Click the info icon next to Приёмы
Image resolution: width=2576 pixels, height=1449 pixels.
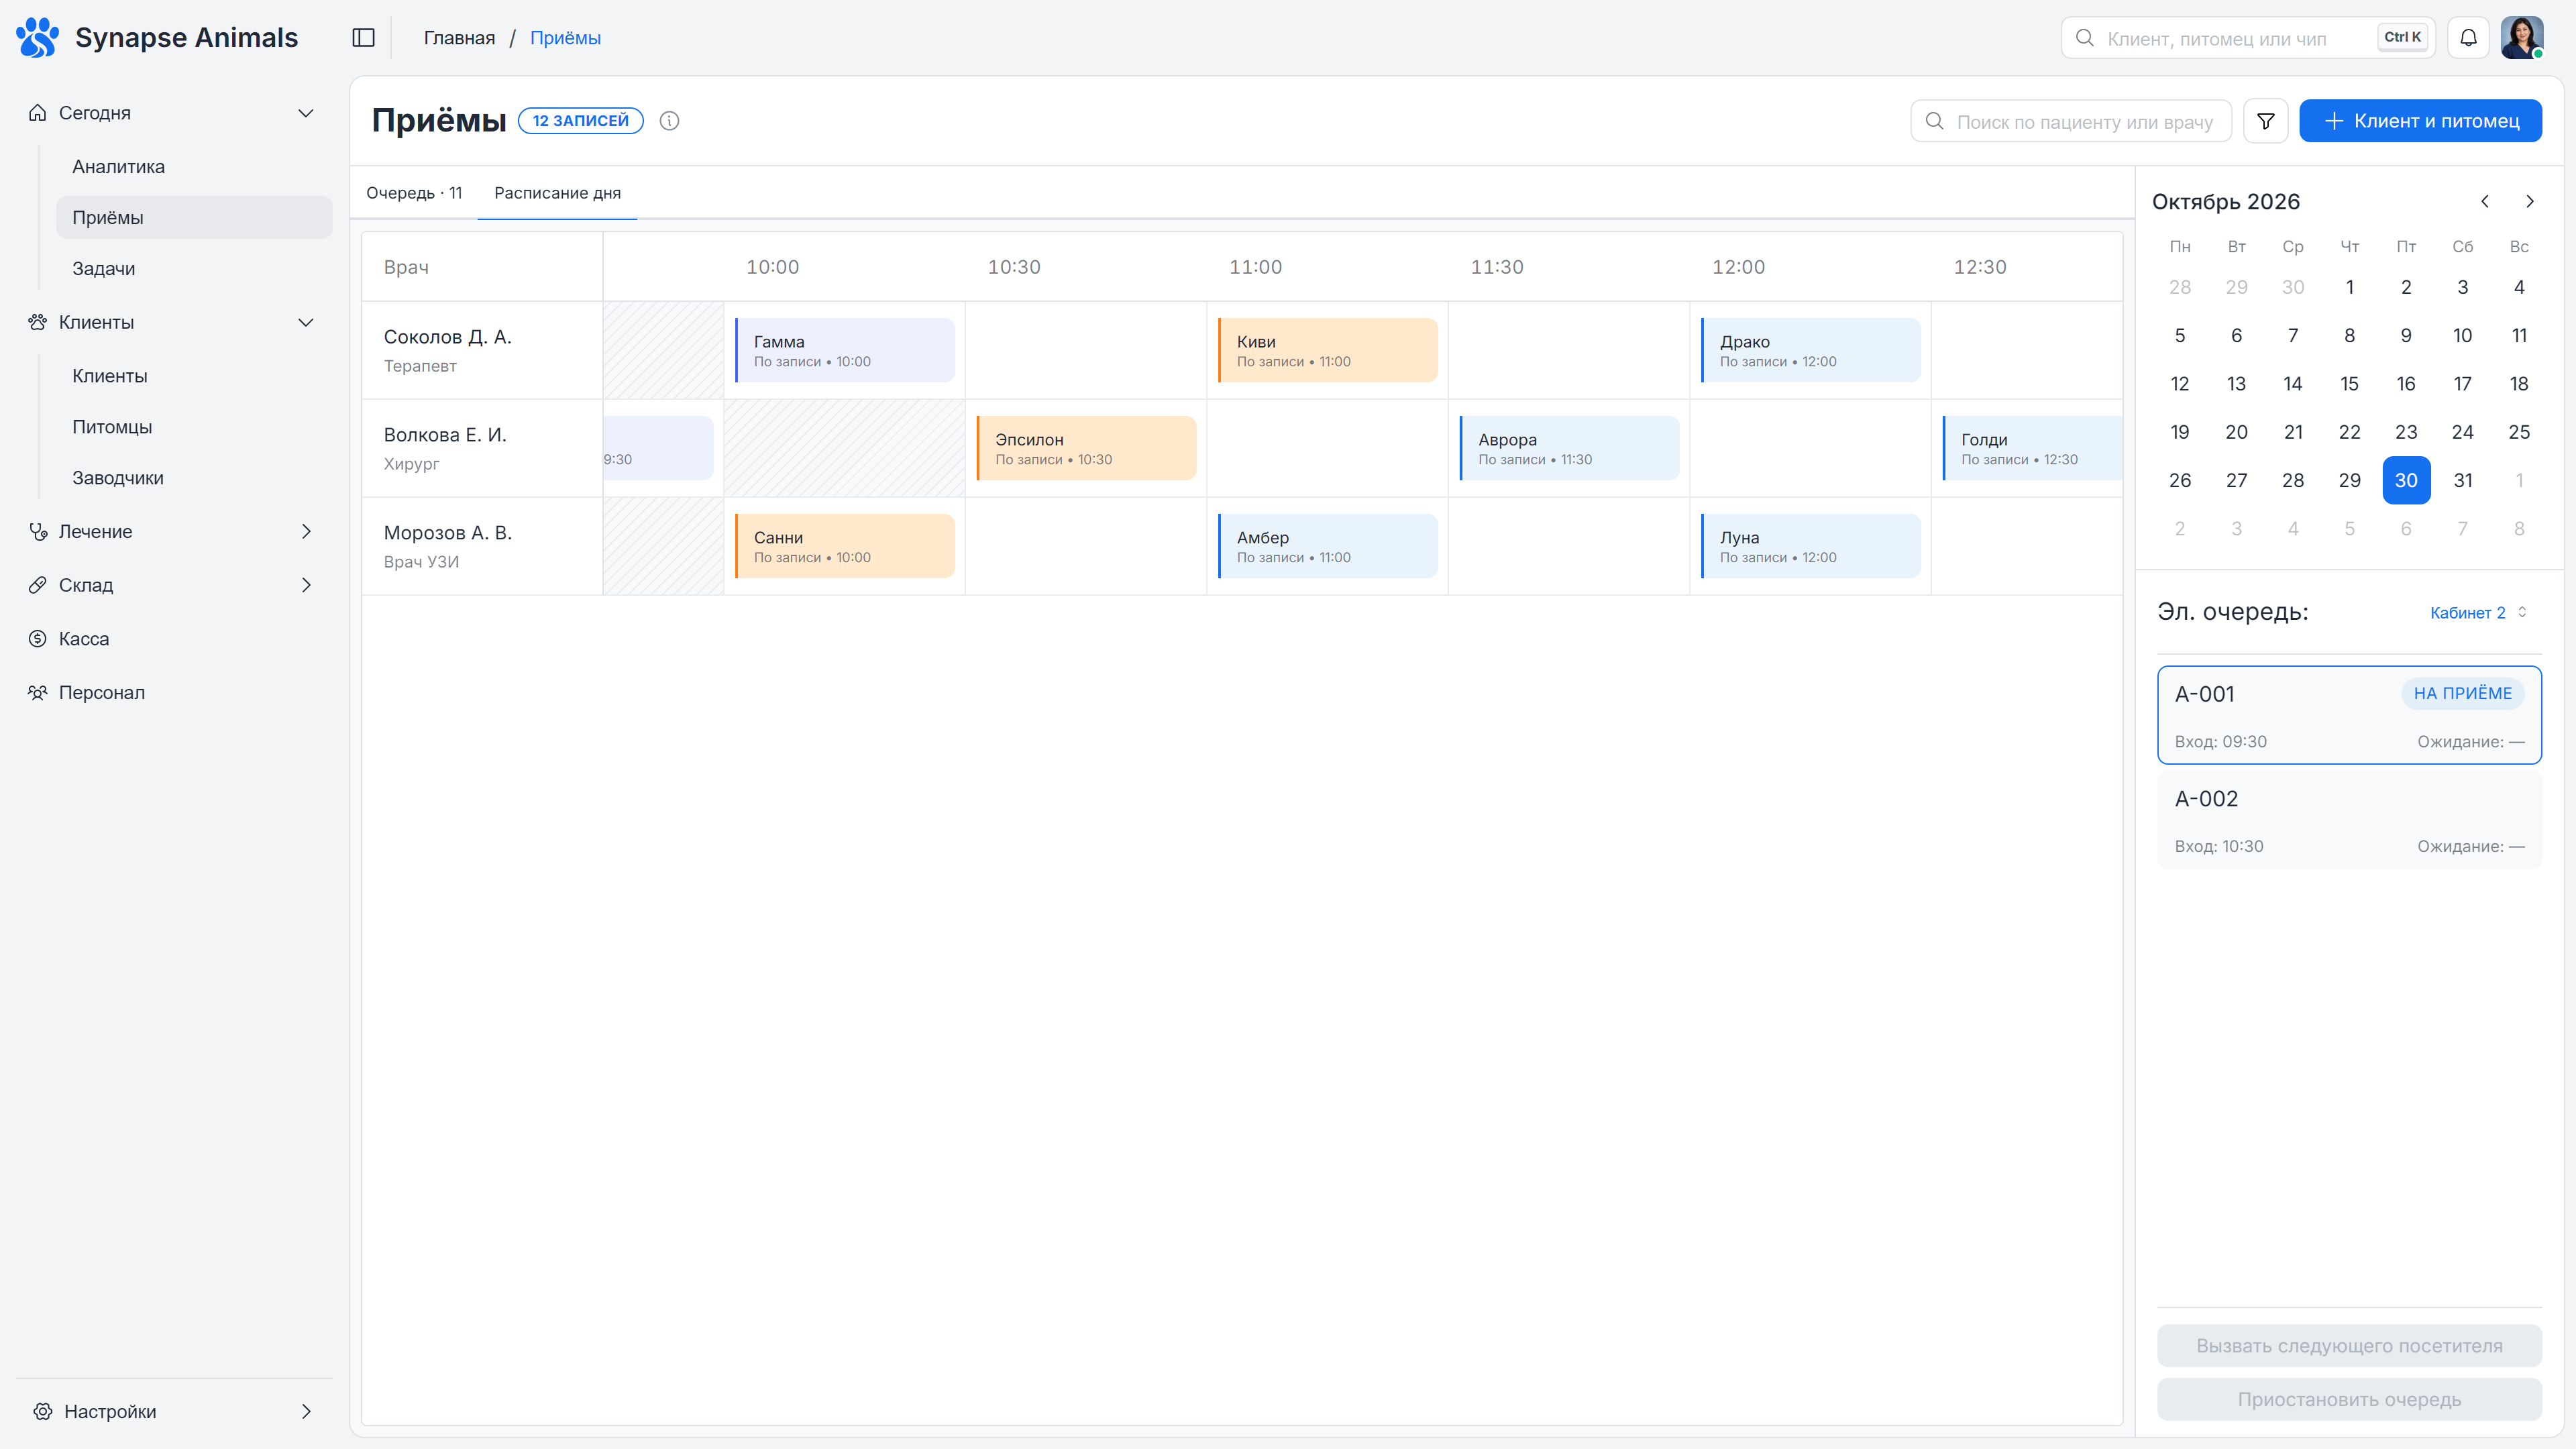[x=669, y=121]
